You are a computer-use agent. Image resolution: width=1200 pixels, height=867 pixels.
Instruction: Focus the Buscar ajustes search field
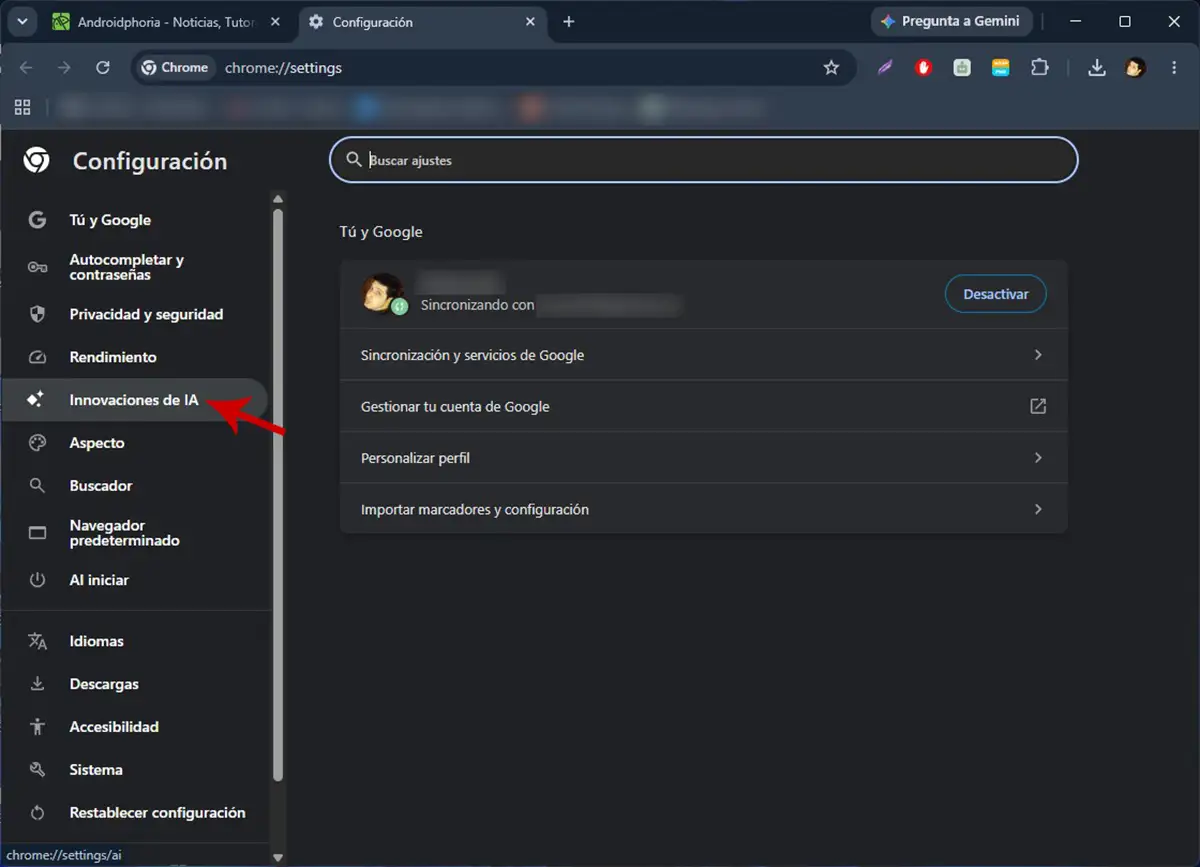703,160
